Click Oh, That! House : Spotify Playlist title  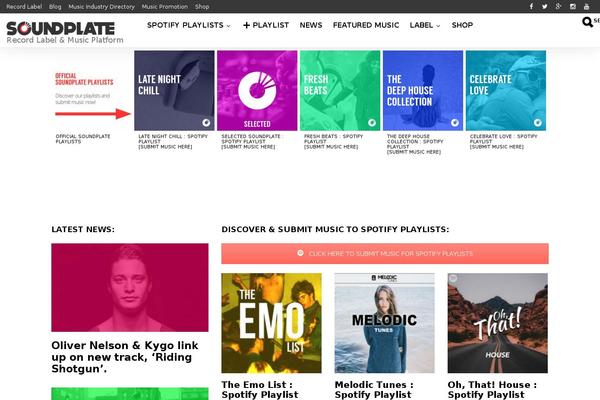click(492, 390)
